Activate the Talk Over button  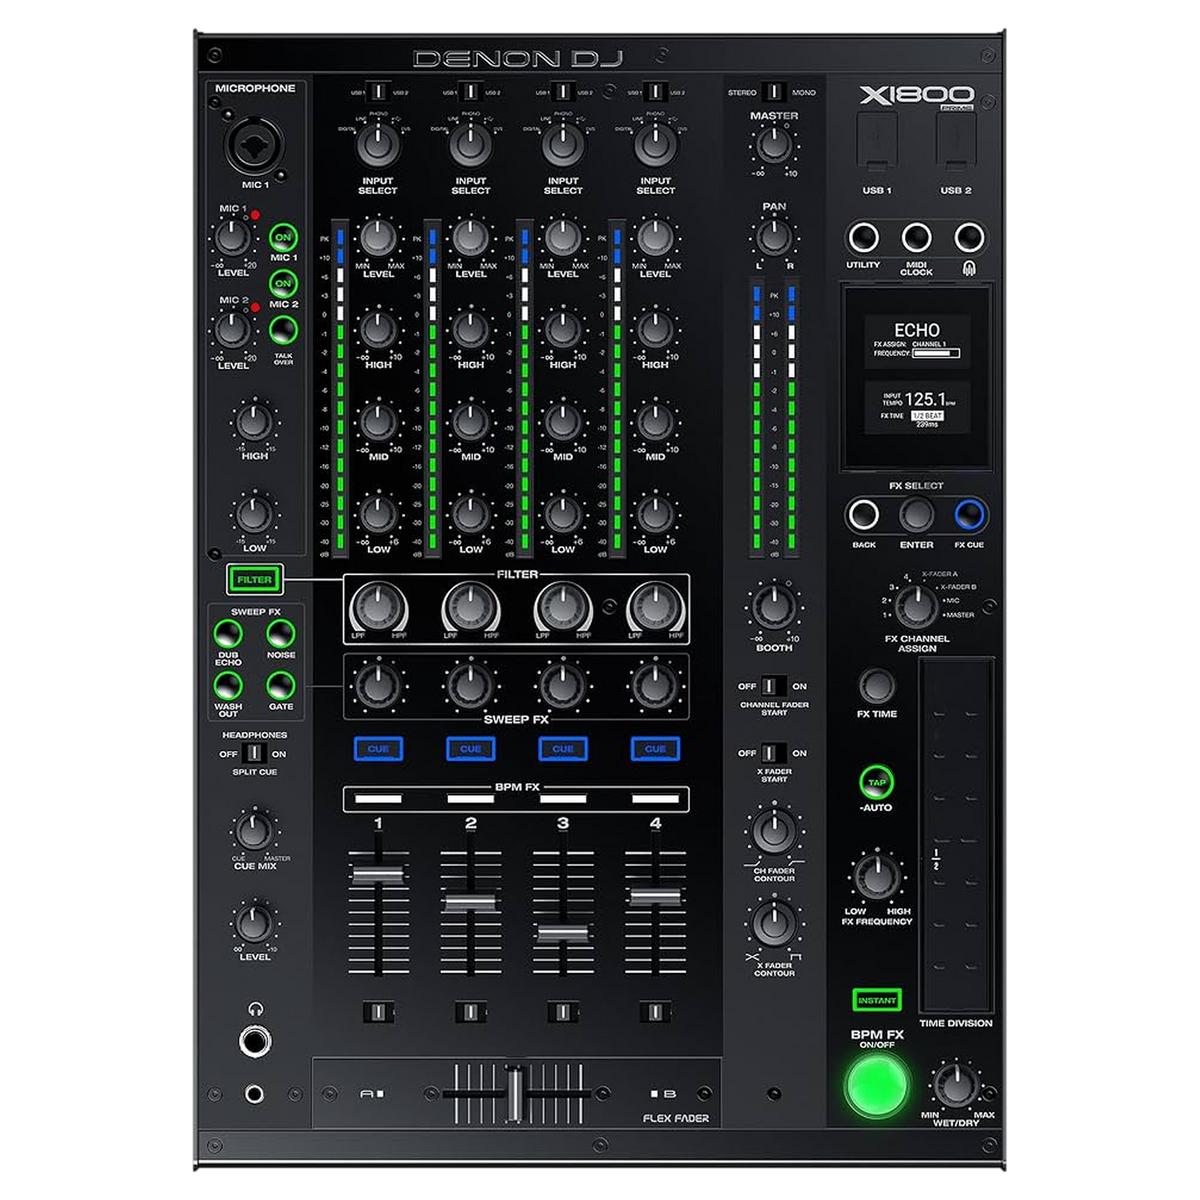[284, 330]
